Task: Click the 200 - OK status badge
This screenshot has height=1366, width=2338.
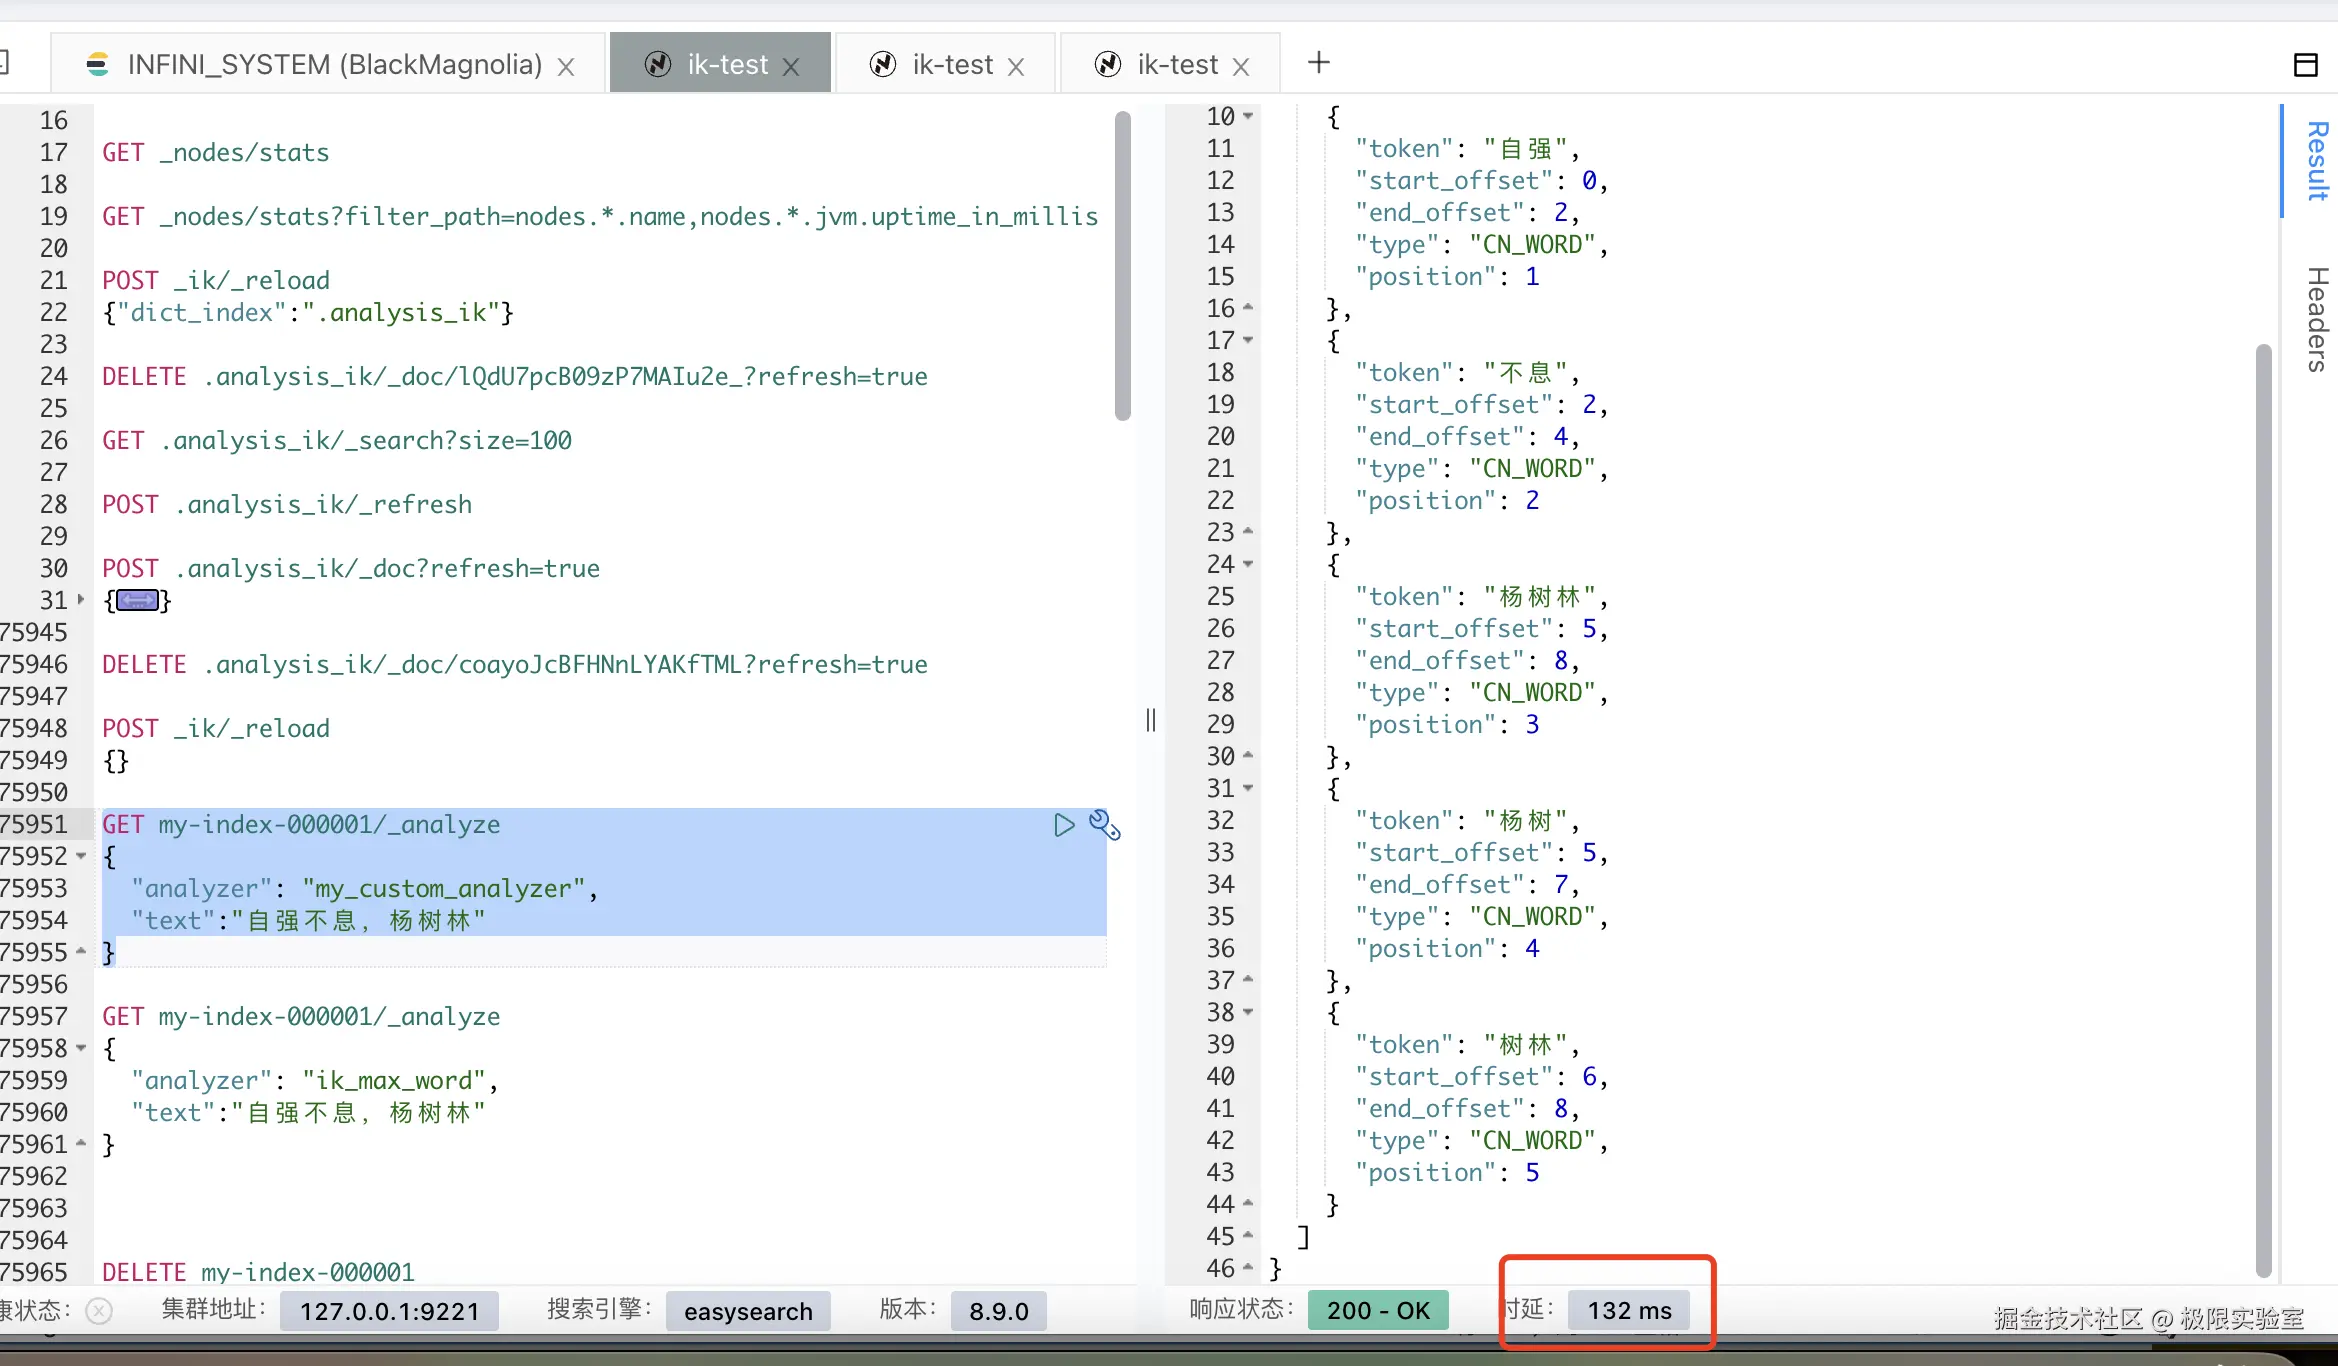Action: tap(1378, 1311)
